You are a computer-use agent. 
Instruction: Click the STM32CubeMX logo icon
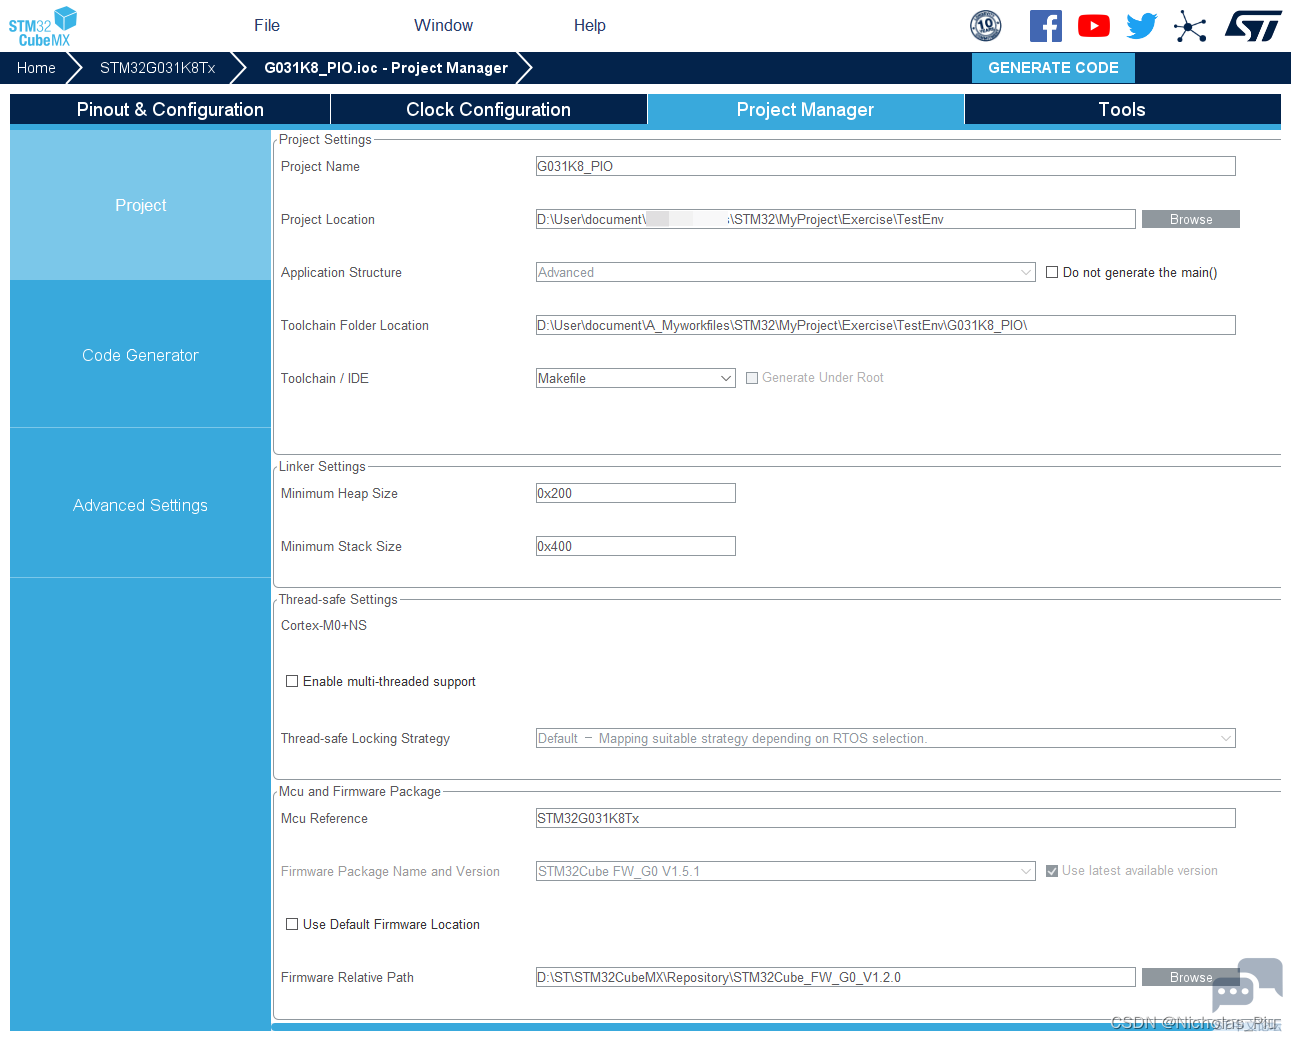(42, 26)
